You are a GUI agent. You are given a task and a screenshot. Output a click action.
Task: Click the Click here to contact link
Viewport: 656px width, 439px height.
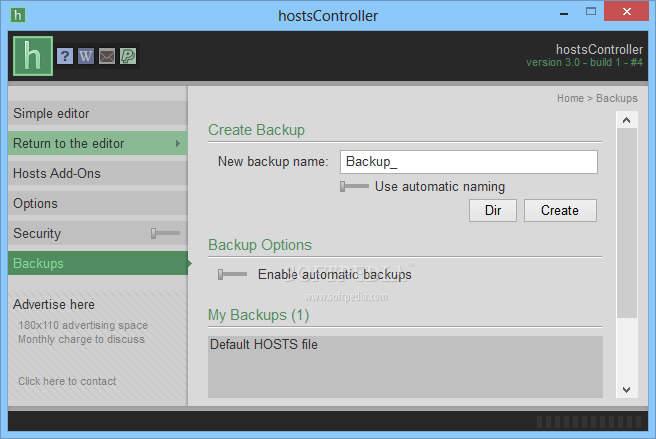[x=67, y=381]
